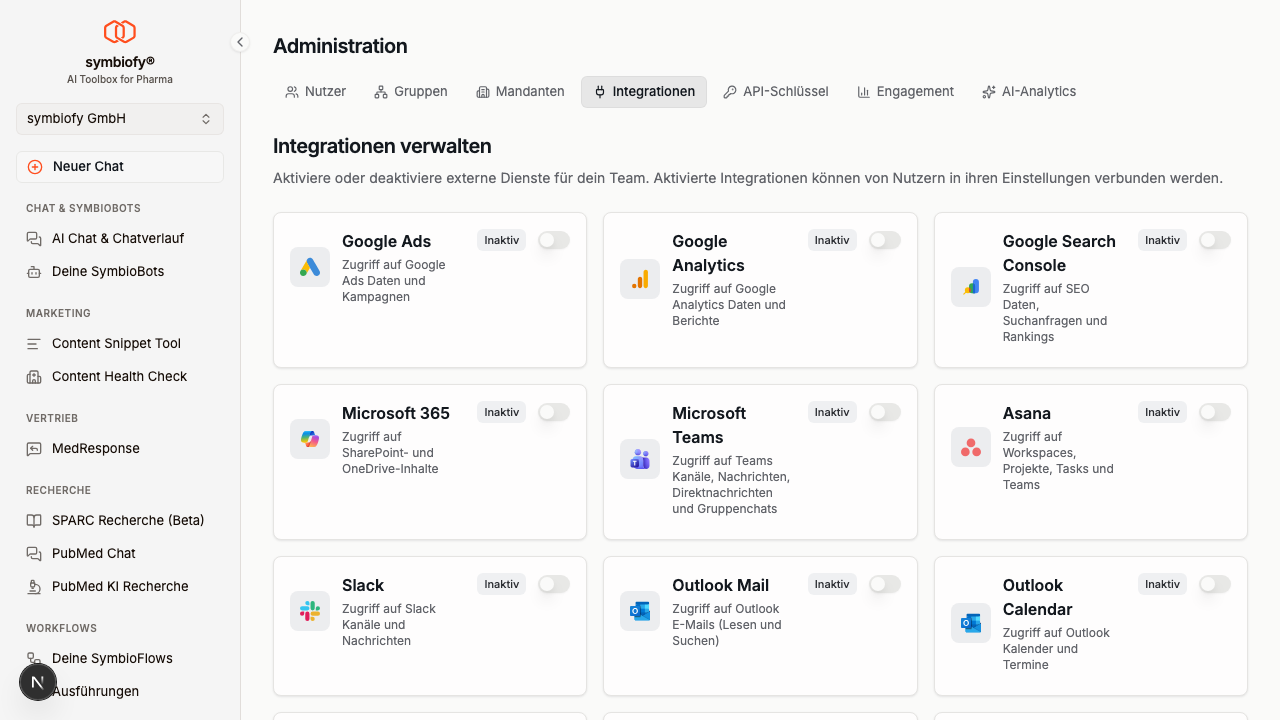Click the Microsoft Teams logo icon
The image size is (1280, 720).
pyautogui.click(x=640, y=459)
